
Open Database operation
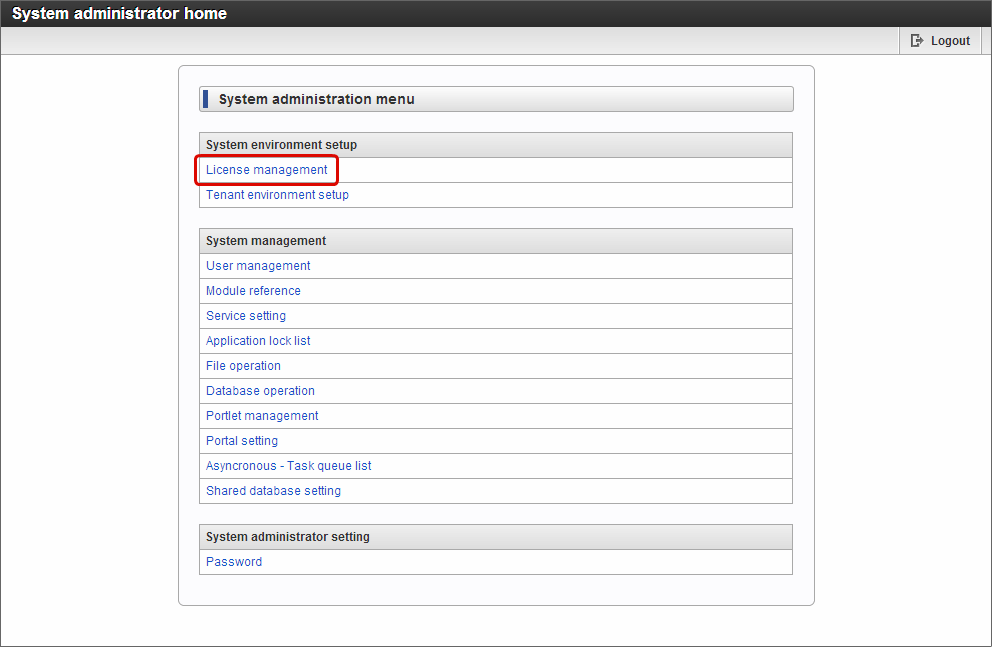pyautogui.click(x=260, y=391)
